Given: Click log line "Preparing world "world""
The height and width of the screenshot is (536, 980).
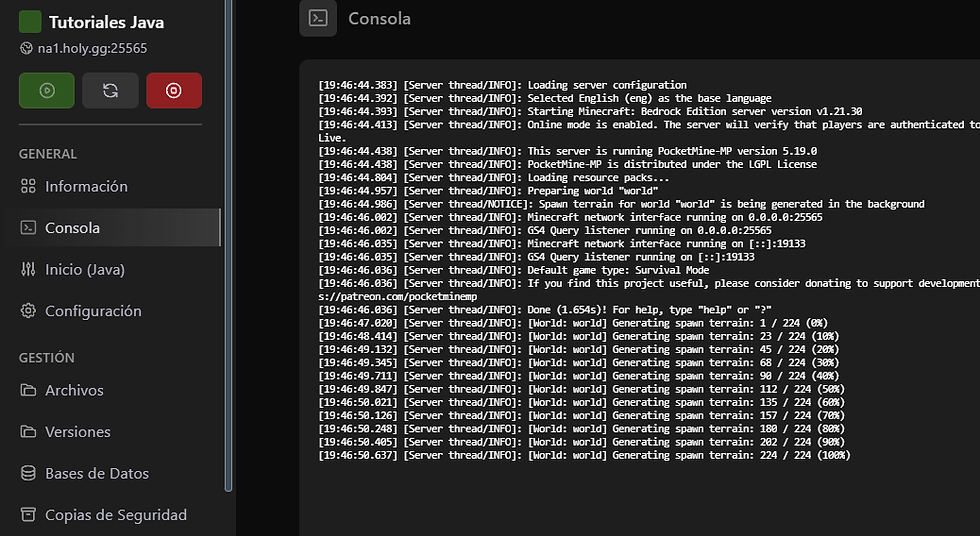Looking at the screenshot, I should tap(488, 191).
